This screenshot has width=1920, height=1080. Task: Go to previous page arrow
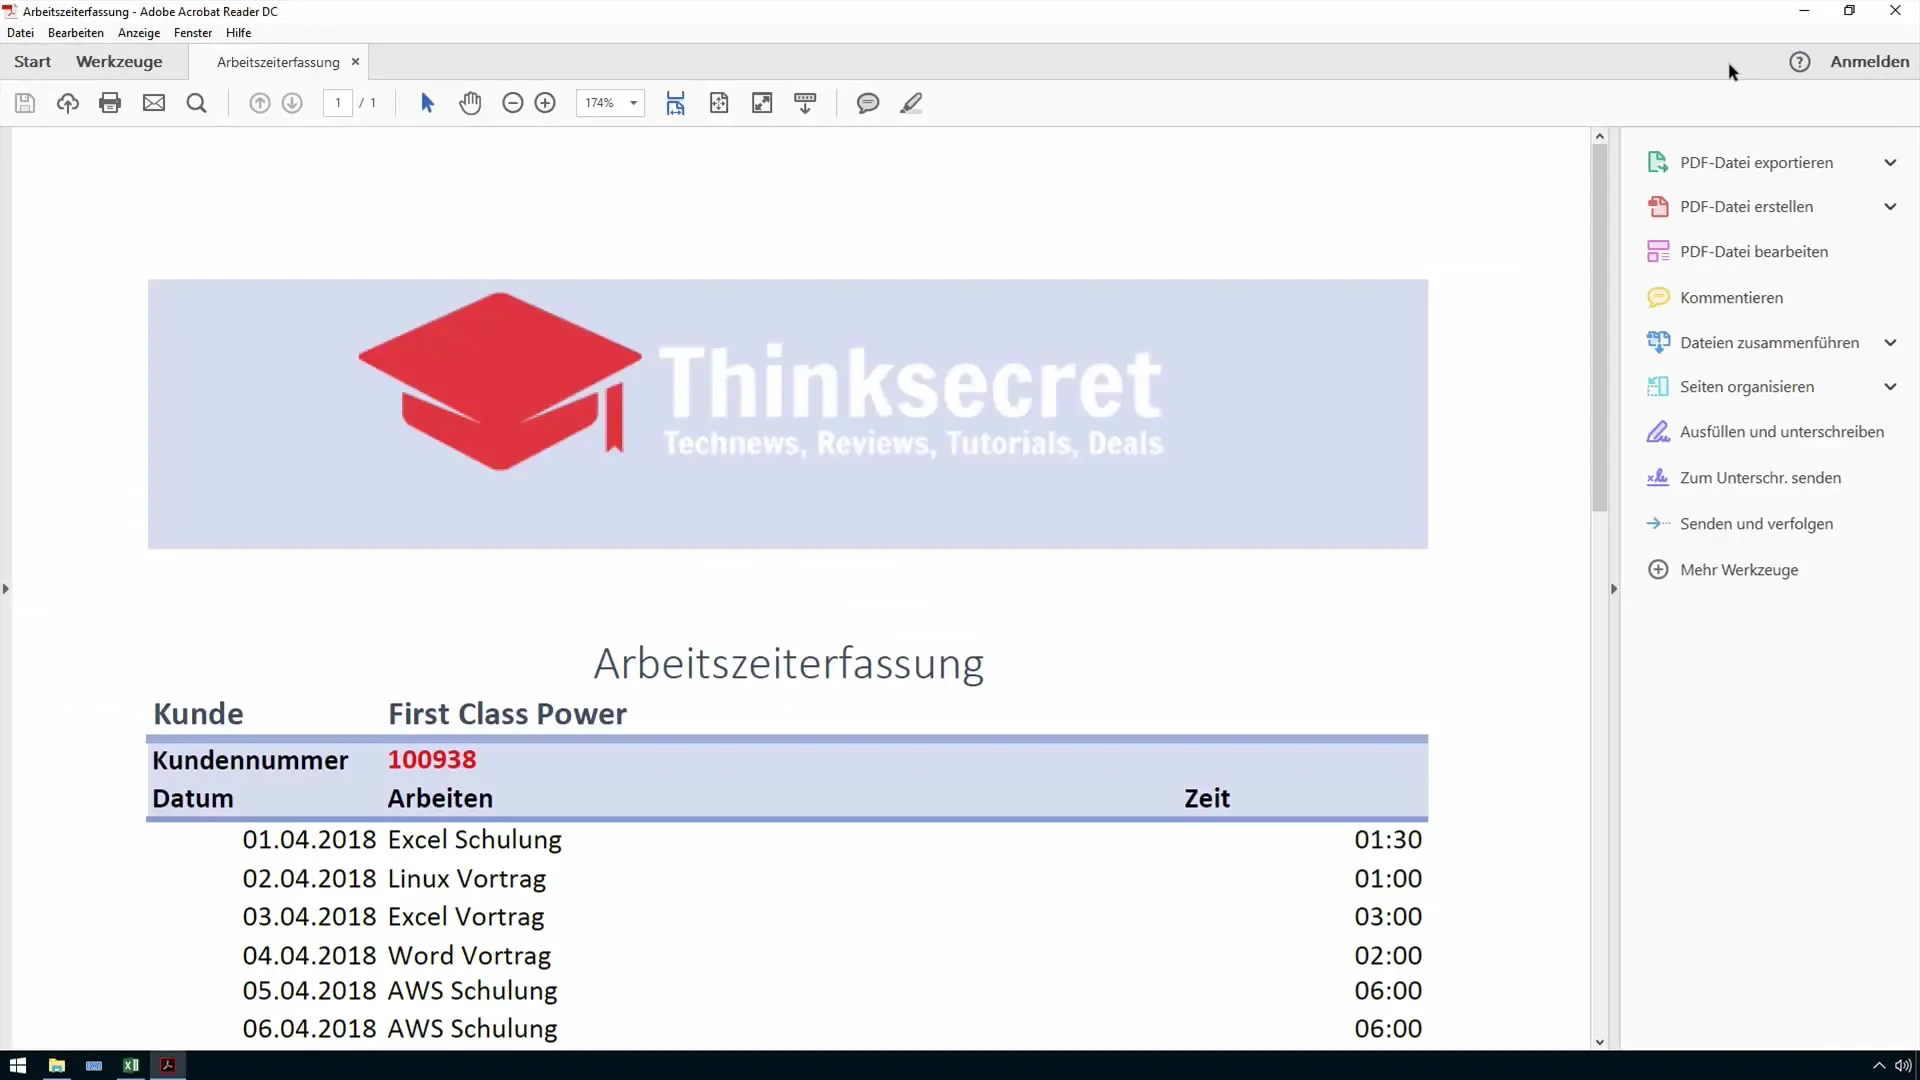pos(259,103)
